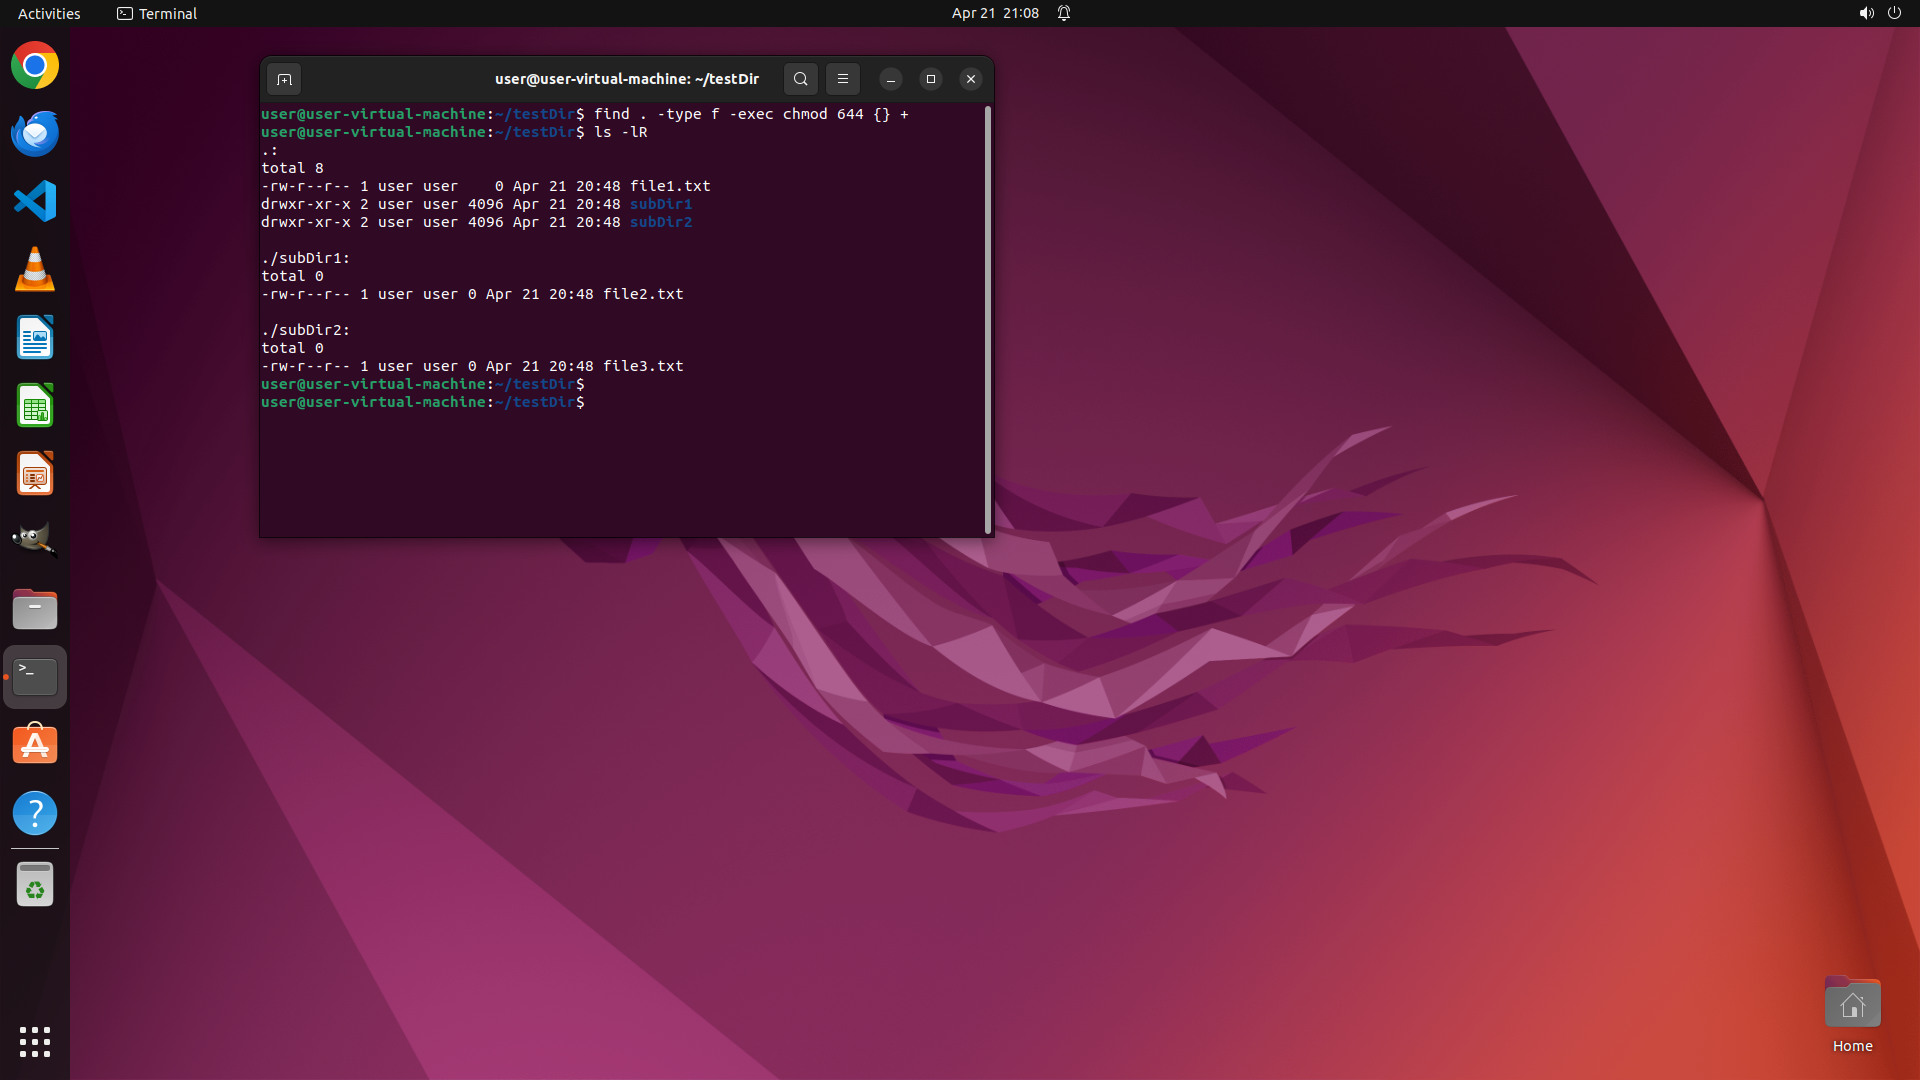Image resolution: width=1920 pixels, height=1080 pixels.
Task: Open the Files manager
Action: pos(35,609)
